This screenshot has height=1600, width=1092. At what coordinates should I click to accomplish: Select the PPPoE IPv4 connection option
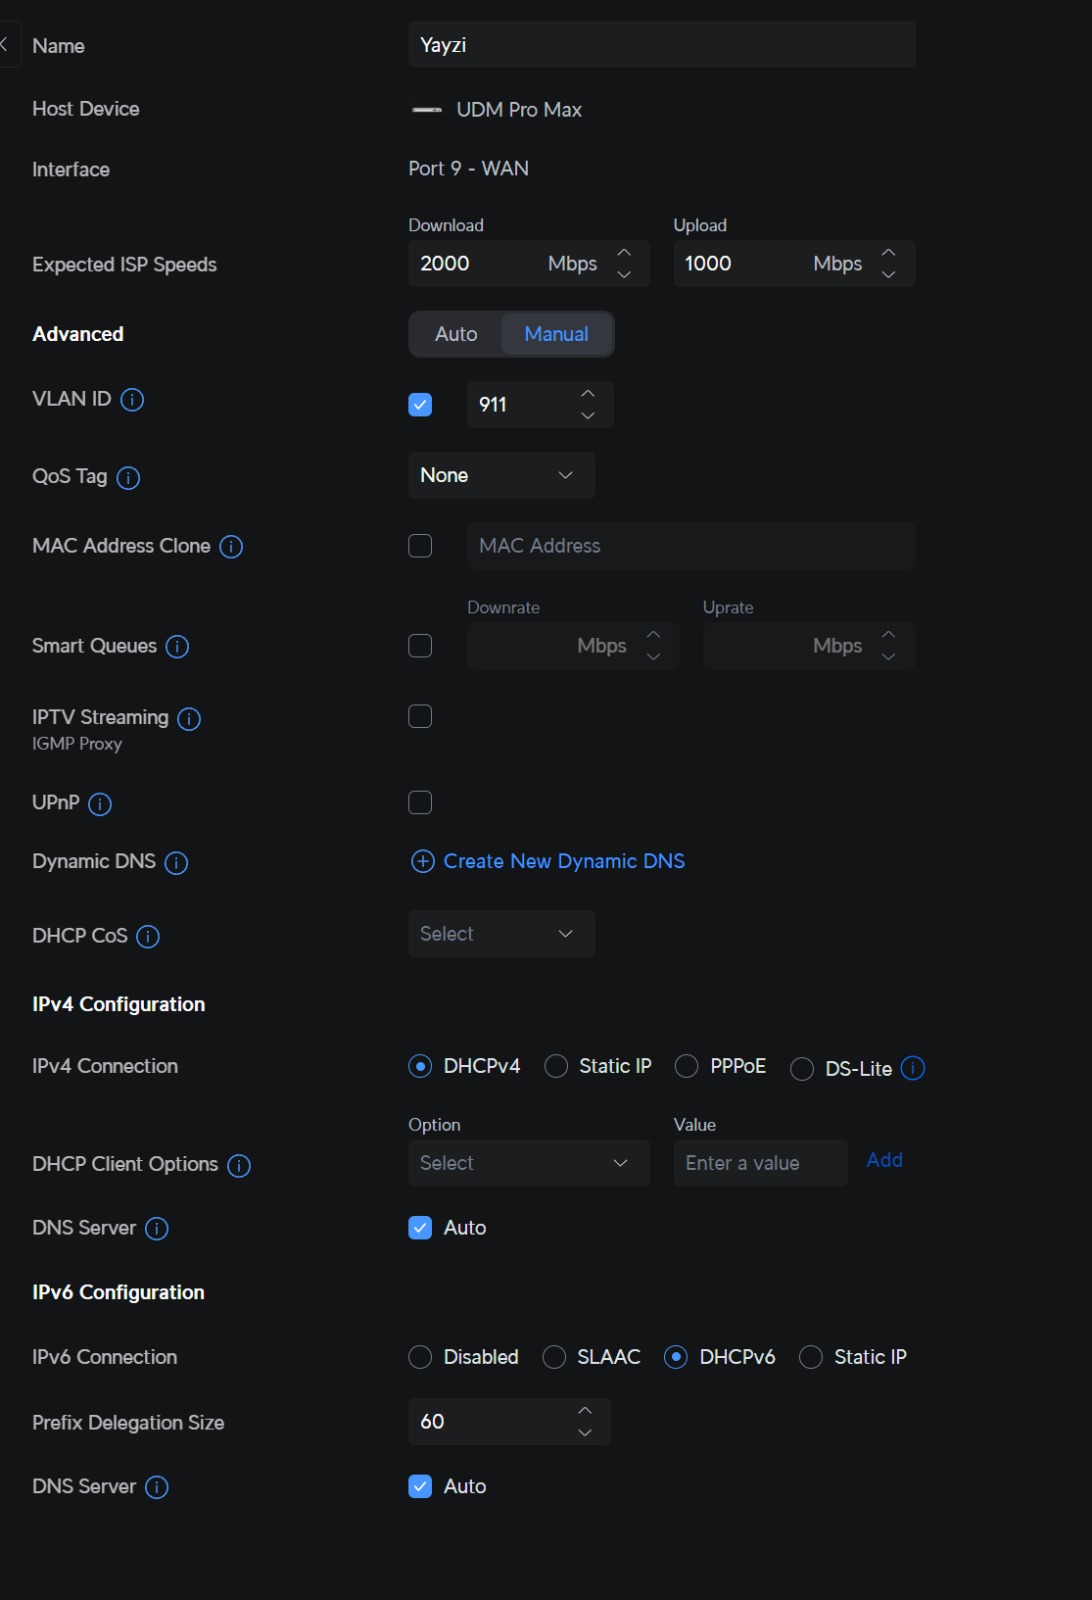(686, 1067)
